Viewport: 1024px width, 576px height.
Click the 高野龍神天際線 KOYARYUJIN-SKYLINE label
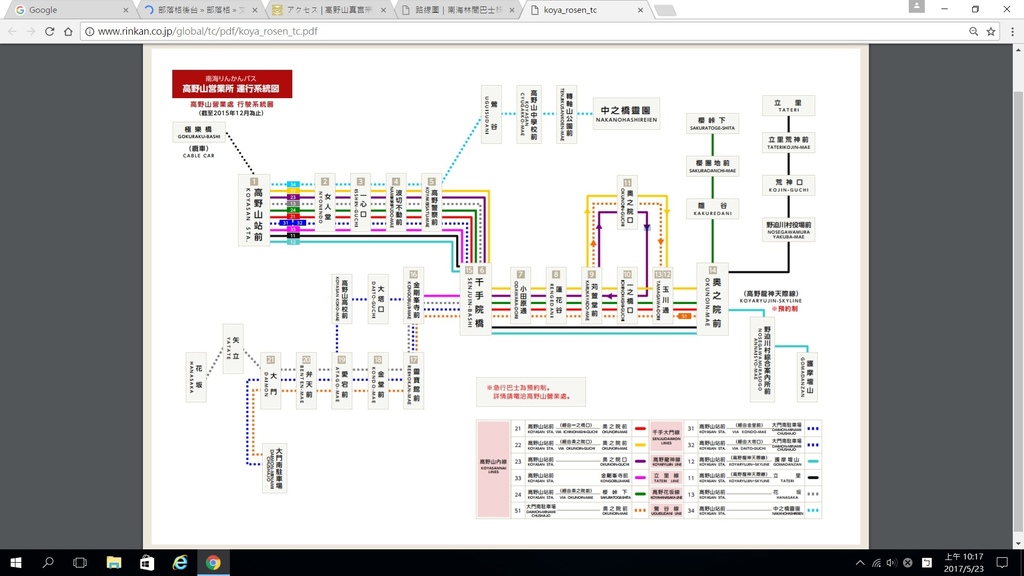pyautogui.click(x=771, y=297)
